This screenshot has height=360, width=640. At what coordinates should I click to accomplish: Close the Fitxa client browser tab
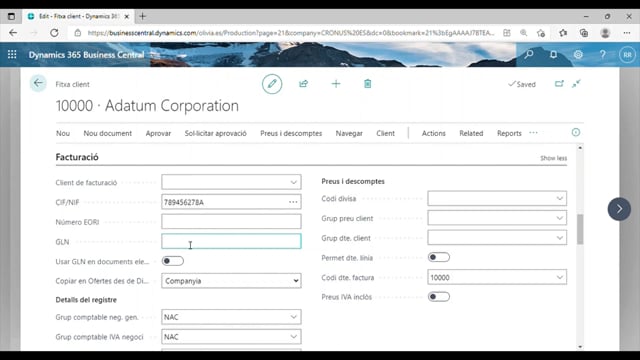tap(127, 17)
